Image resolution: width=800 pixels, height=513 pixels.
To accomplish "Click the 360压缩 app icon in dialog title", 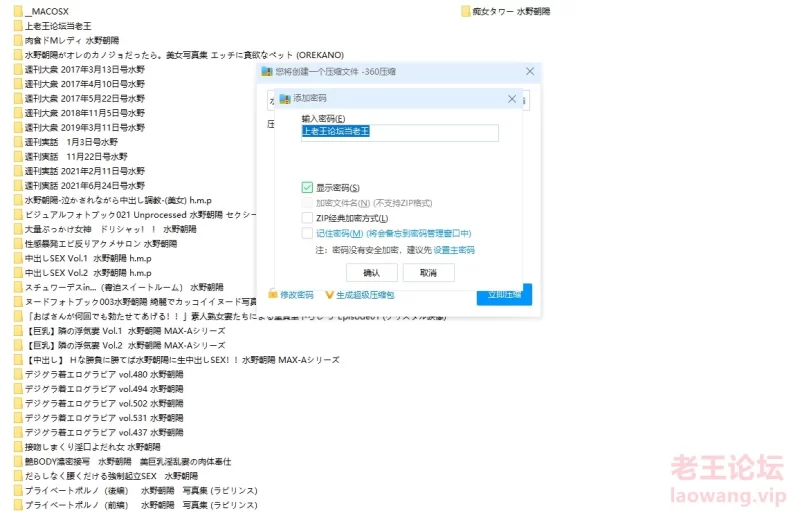I will 267,71.
